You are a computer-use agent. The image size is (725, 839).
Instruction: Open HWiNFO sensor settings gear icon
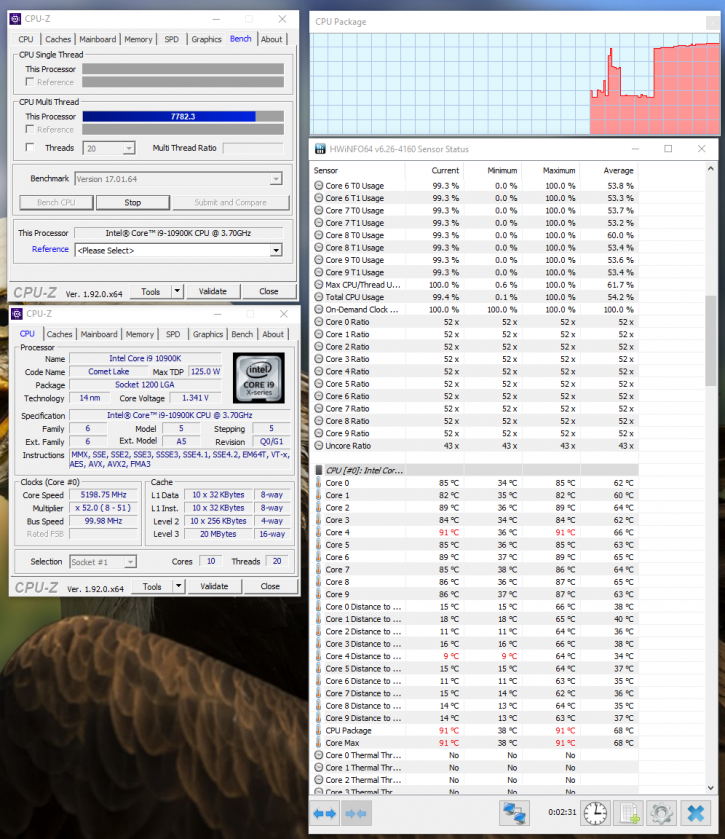tap(662, 814)
